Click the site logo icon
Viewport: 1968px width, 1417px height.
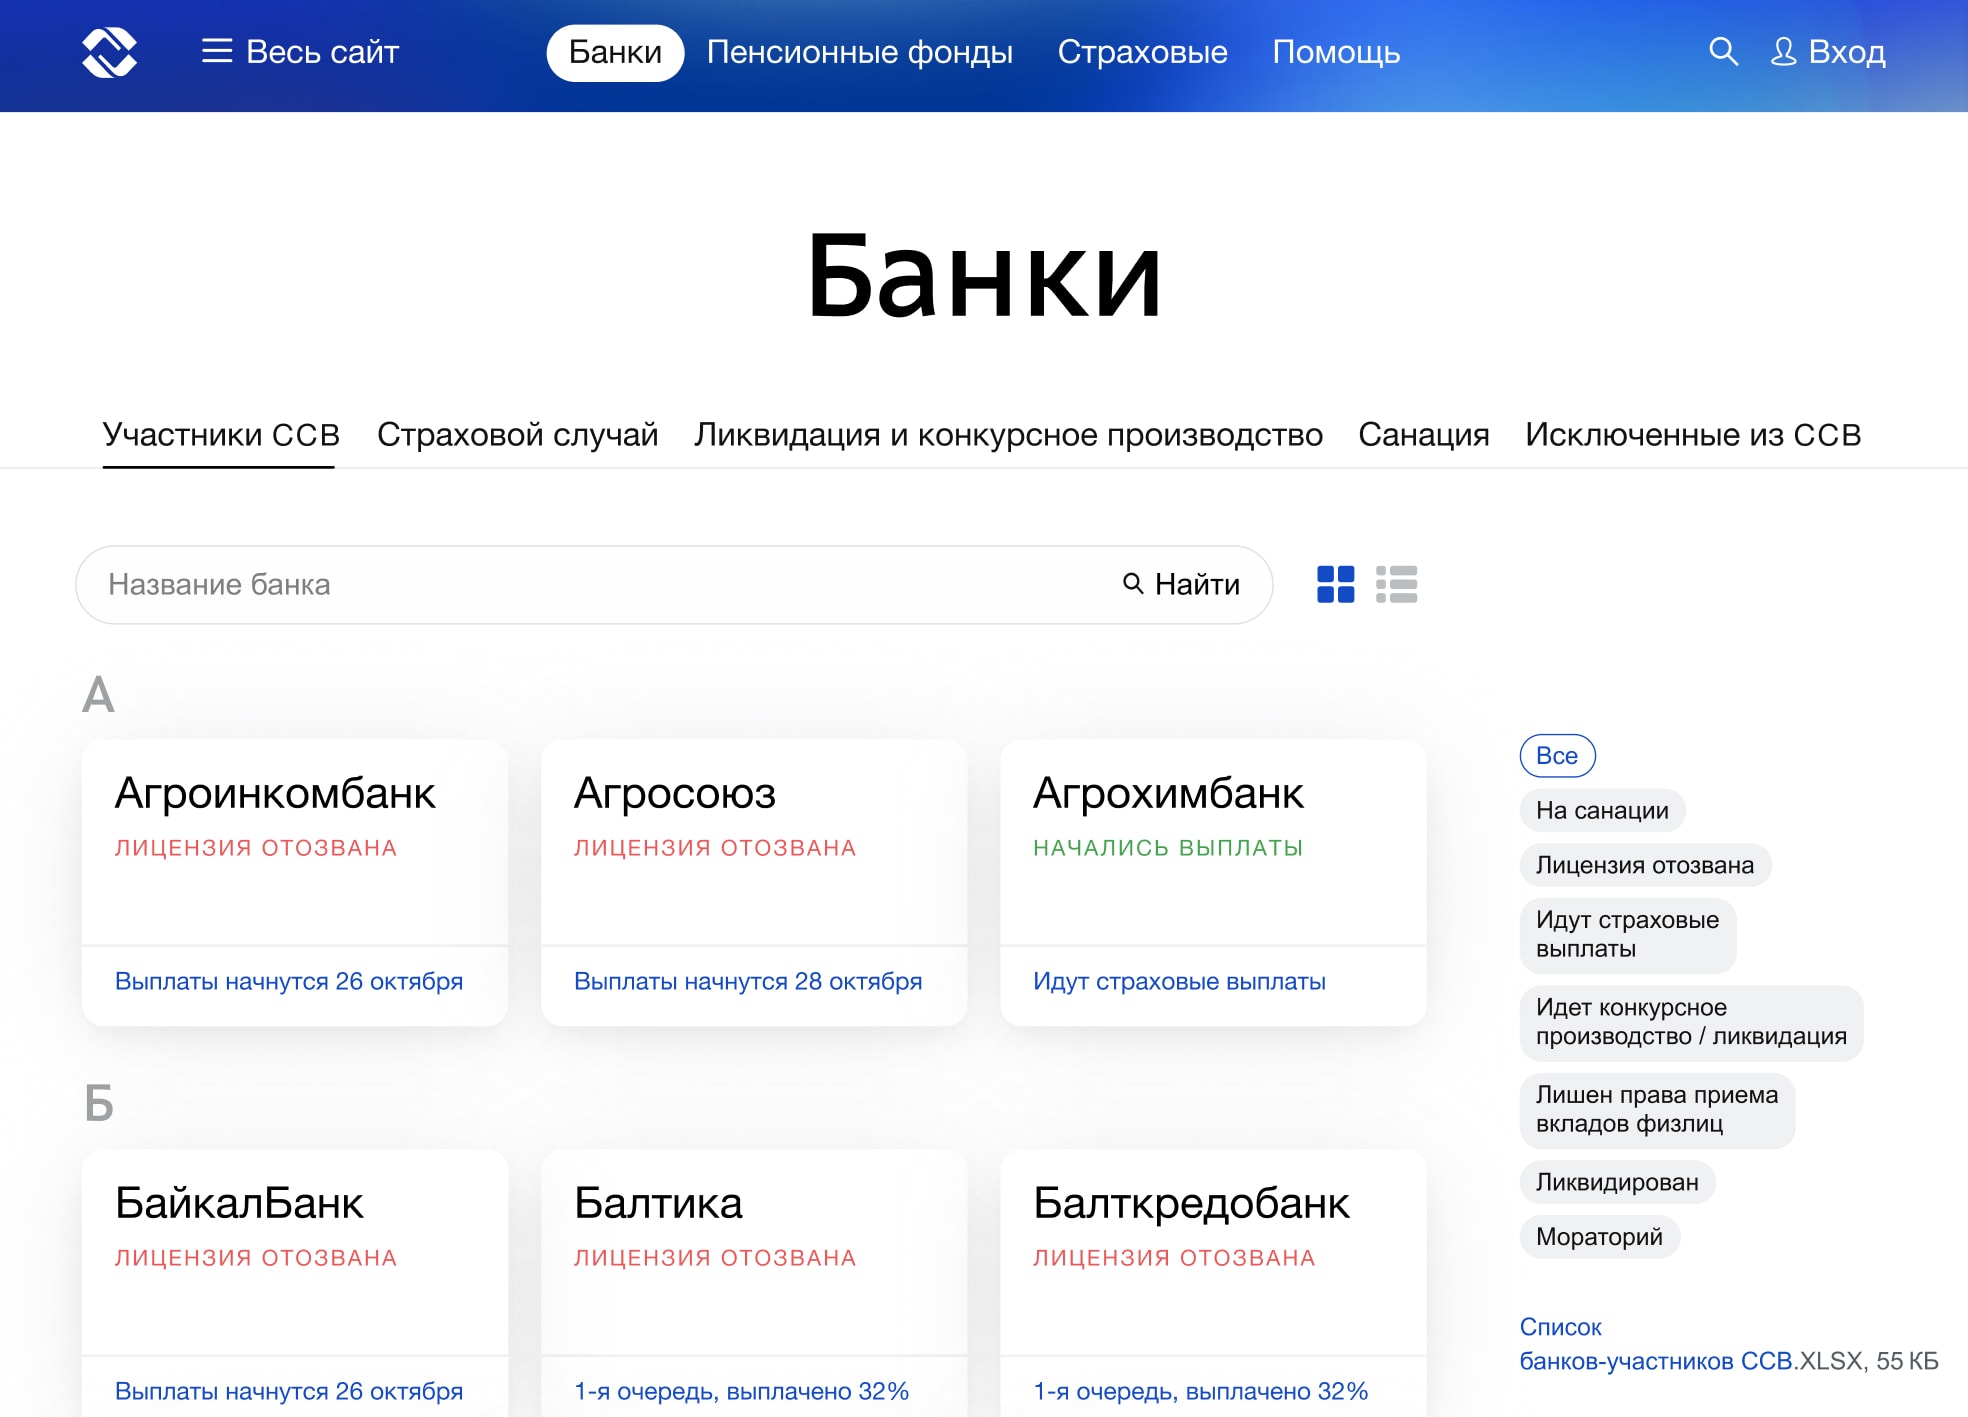109,52
